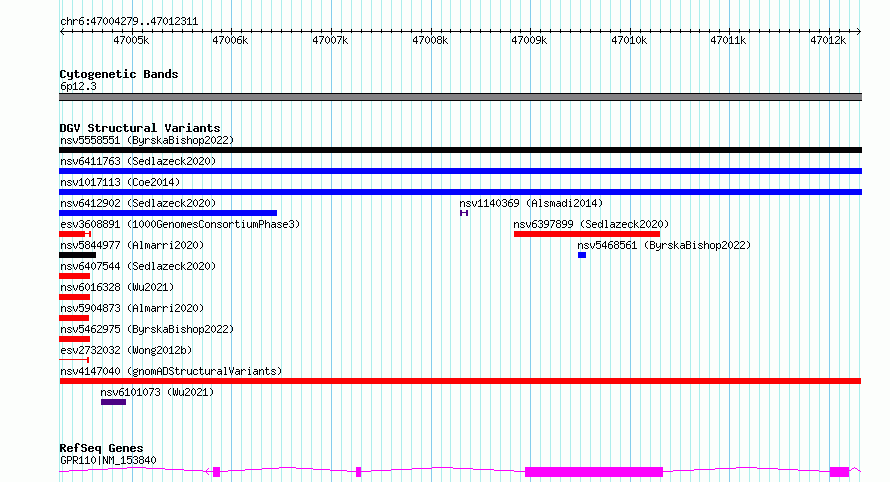This screenshot has height=482, width=890.
Task: Click the 6p12.3 band label
Action: tap(78, 86)
